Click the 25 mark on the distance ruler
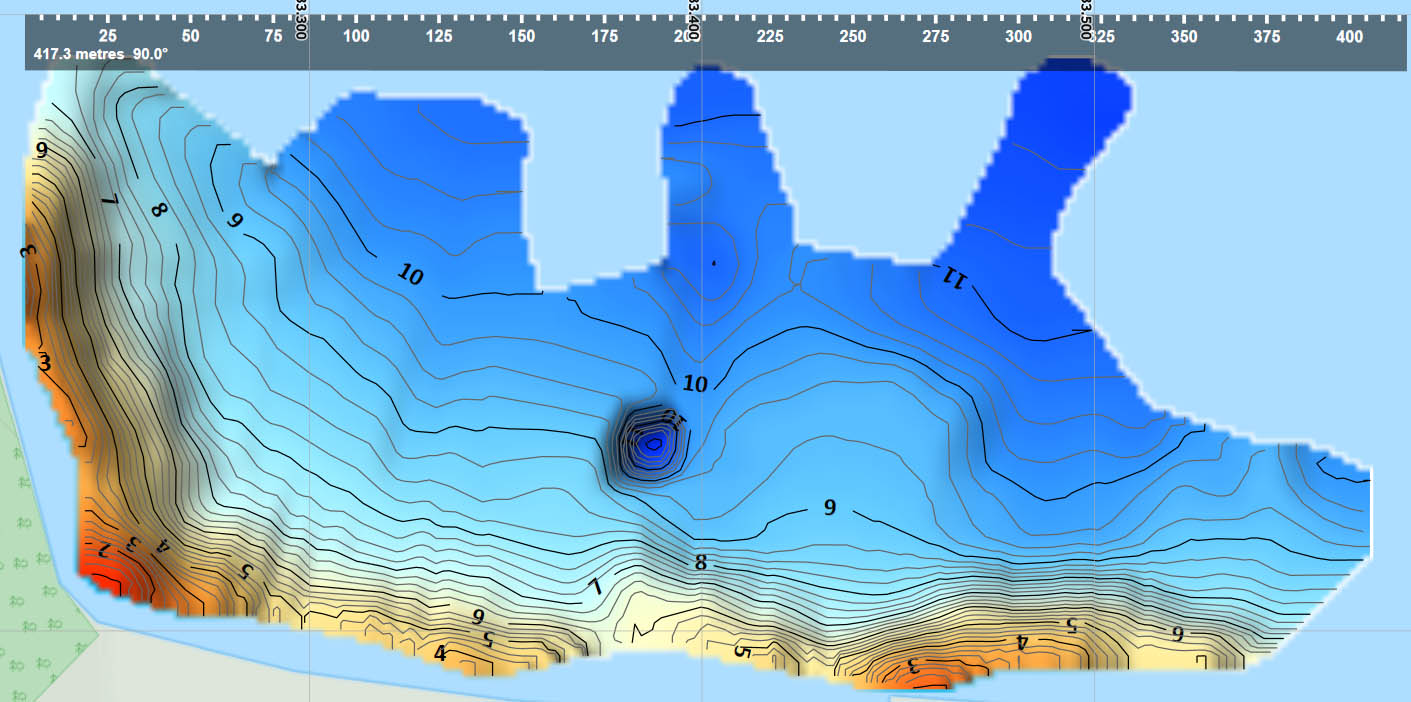The width and height of the screenshot is (1411, 702). [108, 36]
